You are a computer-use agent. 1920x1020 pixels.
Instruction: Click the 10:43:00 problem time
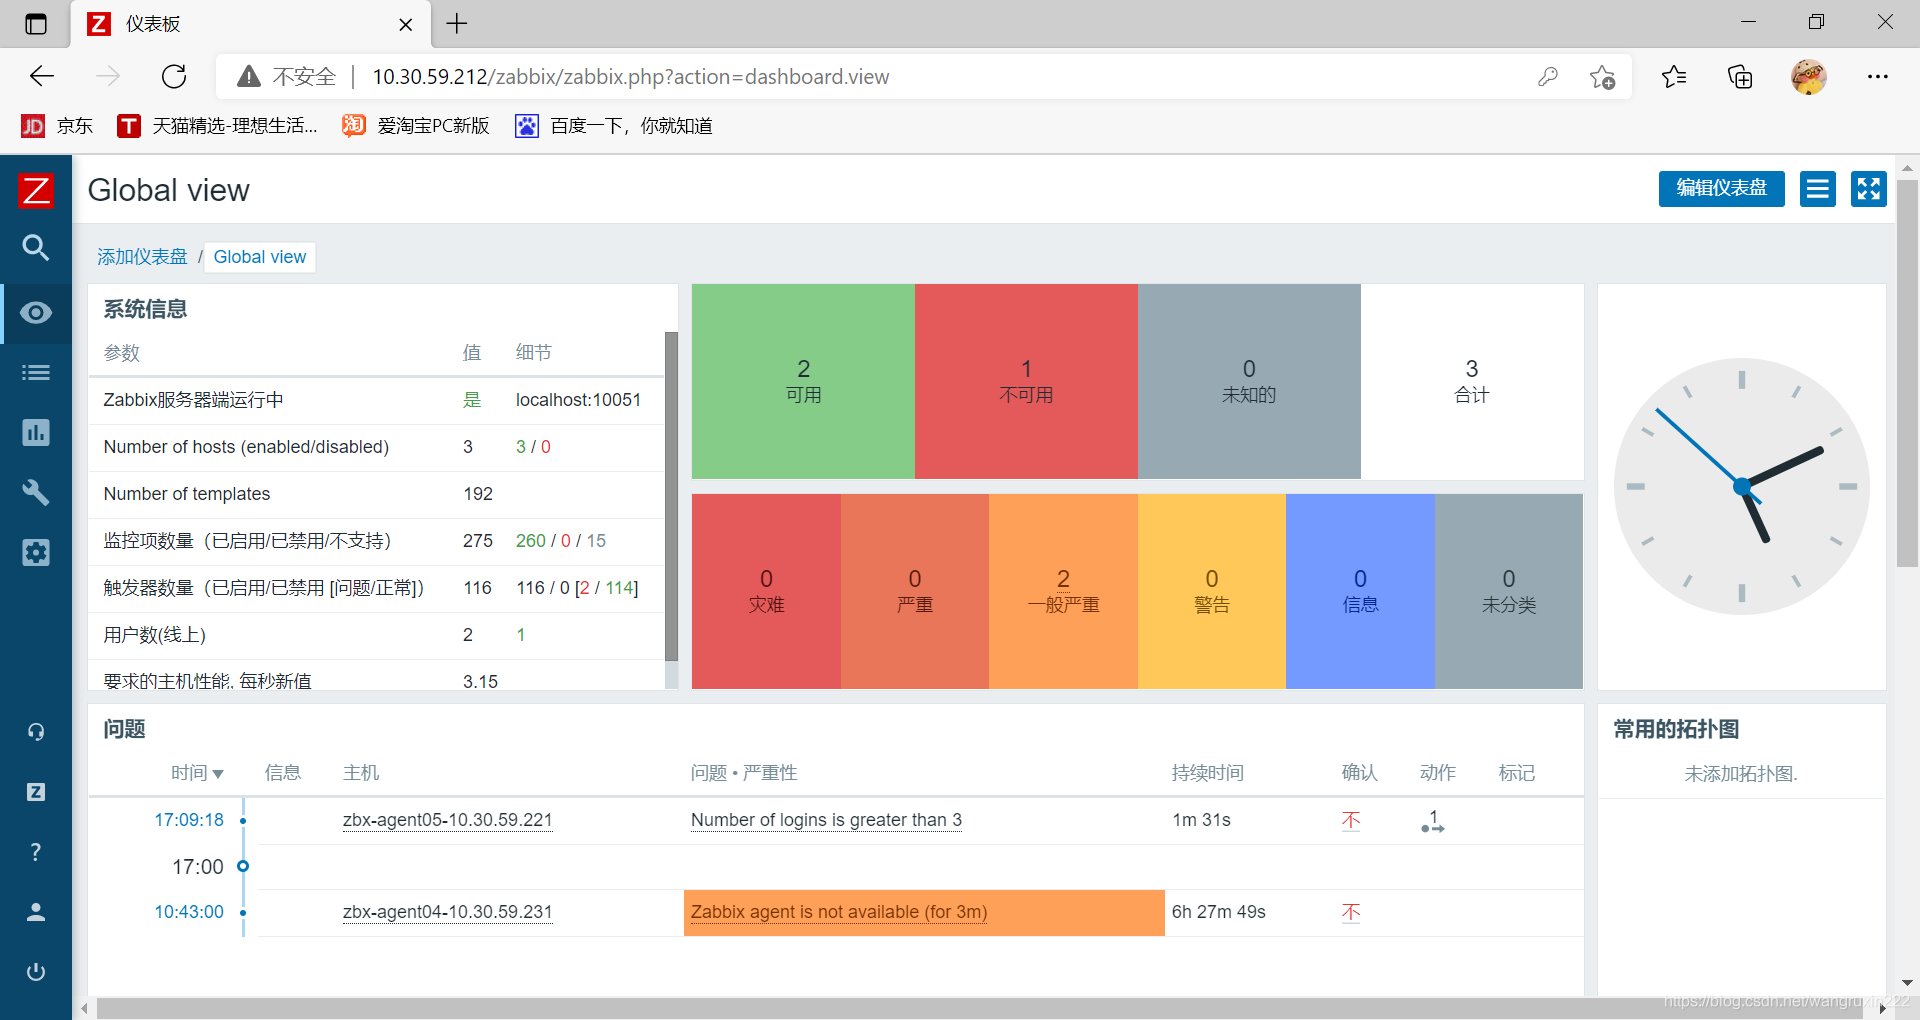click(189, 912)
